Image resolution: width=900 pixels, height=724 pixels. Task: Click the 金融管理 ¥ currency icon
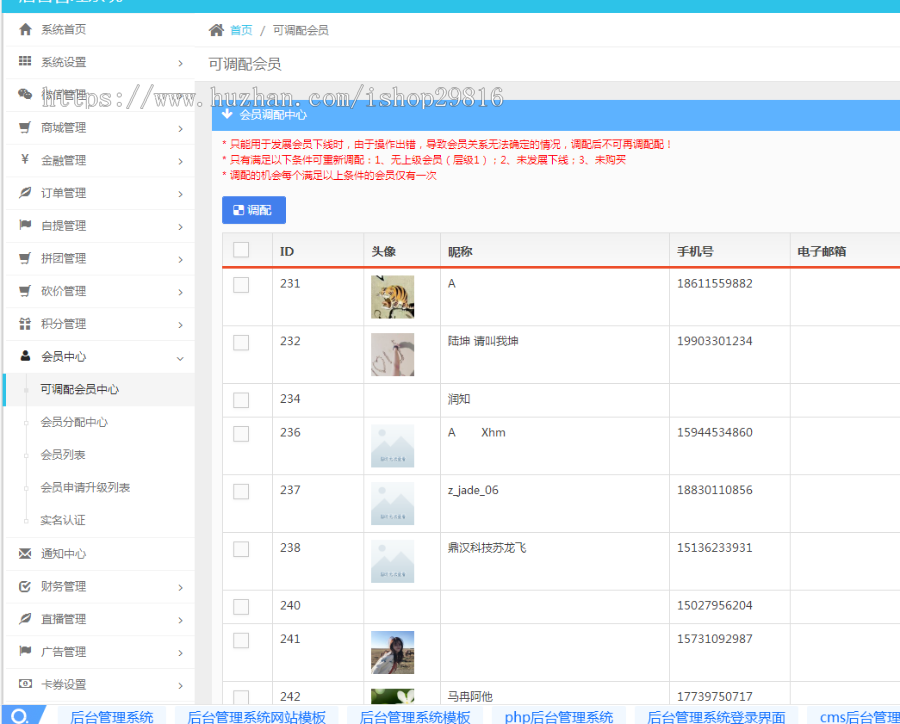pyautogui.click(x=26, y=160)
